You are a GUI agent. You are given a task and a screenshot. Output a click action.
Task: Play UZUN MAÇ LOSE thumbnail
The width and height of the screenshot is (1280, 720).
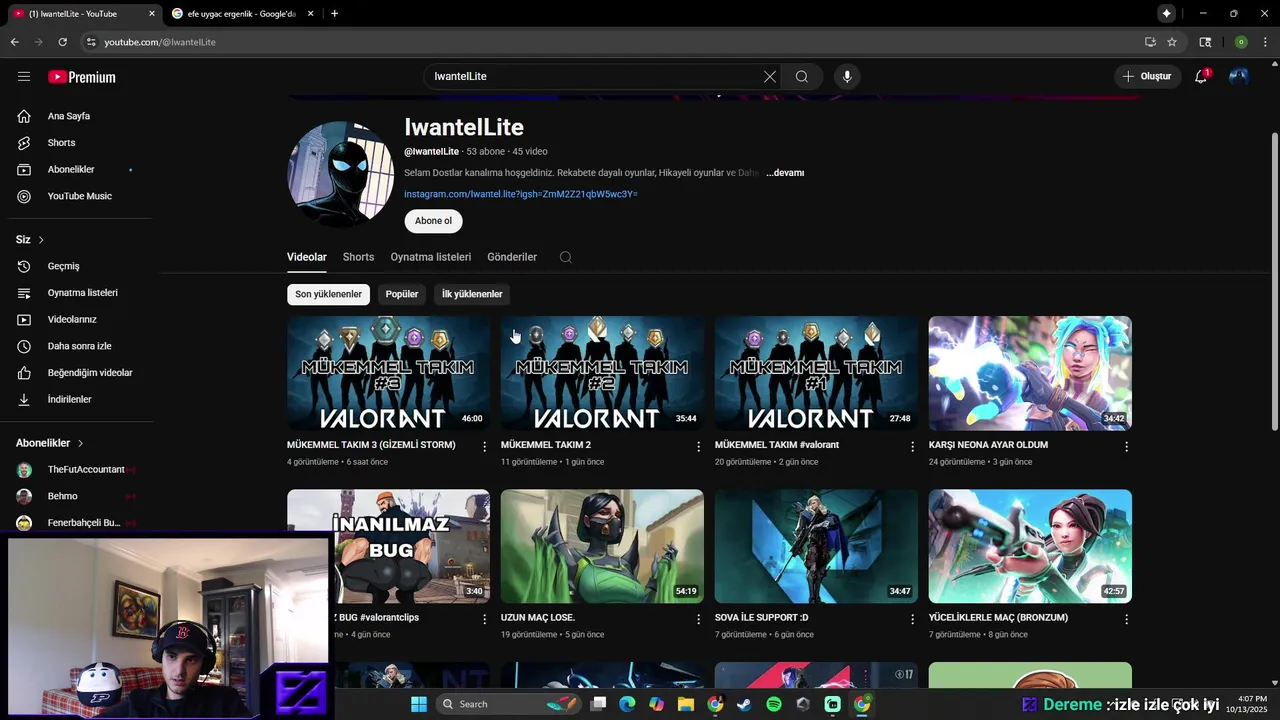pos(602,546)
